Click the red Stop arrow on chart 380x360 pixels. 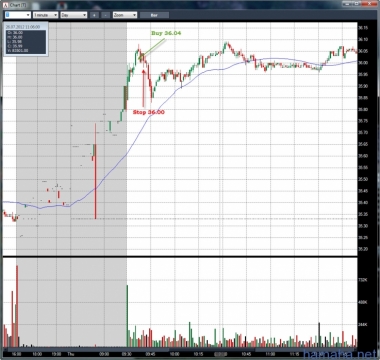(144, 87)
